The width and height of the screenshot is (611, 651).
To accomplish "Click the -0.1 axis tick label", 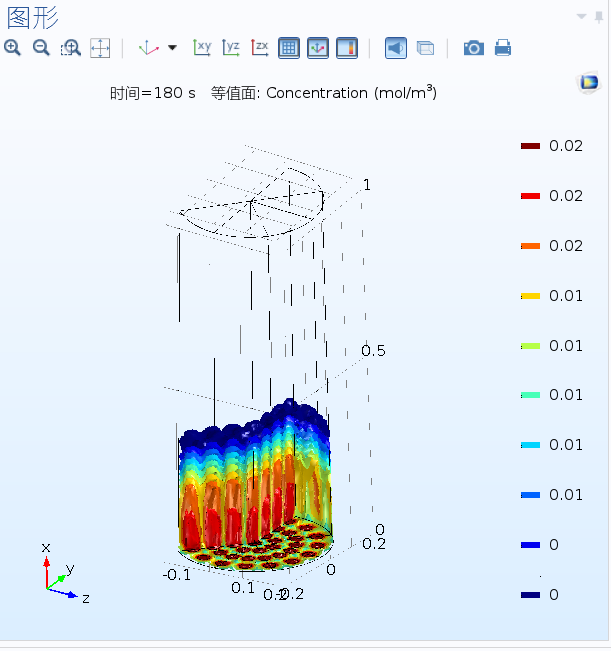I will coord(177,575).
